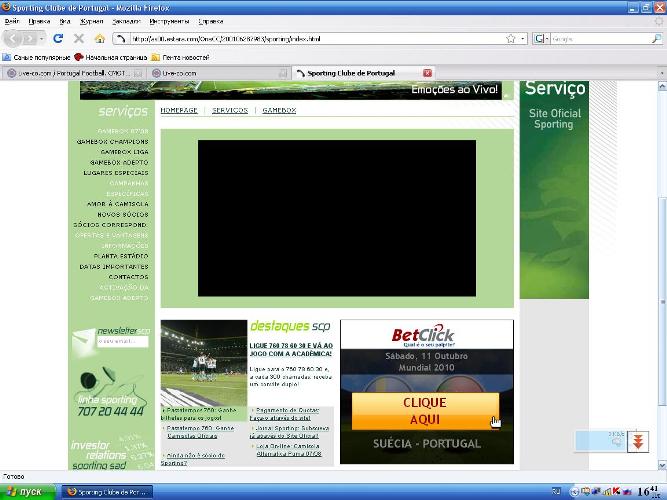The height and width of the screenshot is (500, 667).
Task: Switch to the Portugal Football tab
Action: pos(75,73)
